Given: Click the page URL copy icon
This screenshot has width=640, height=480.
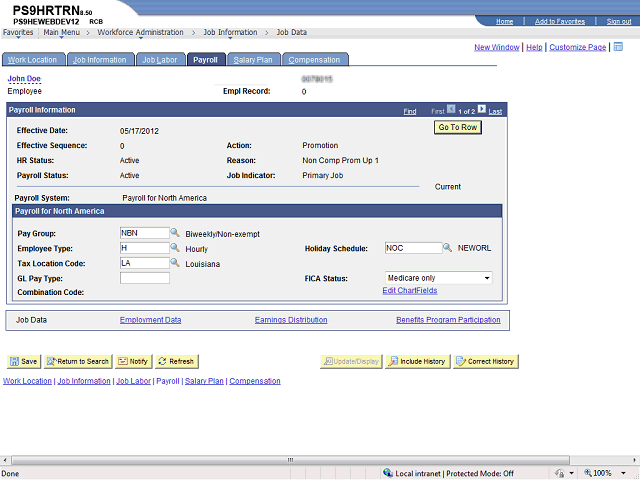Looking at the screenshot, I should click(618, 46).
